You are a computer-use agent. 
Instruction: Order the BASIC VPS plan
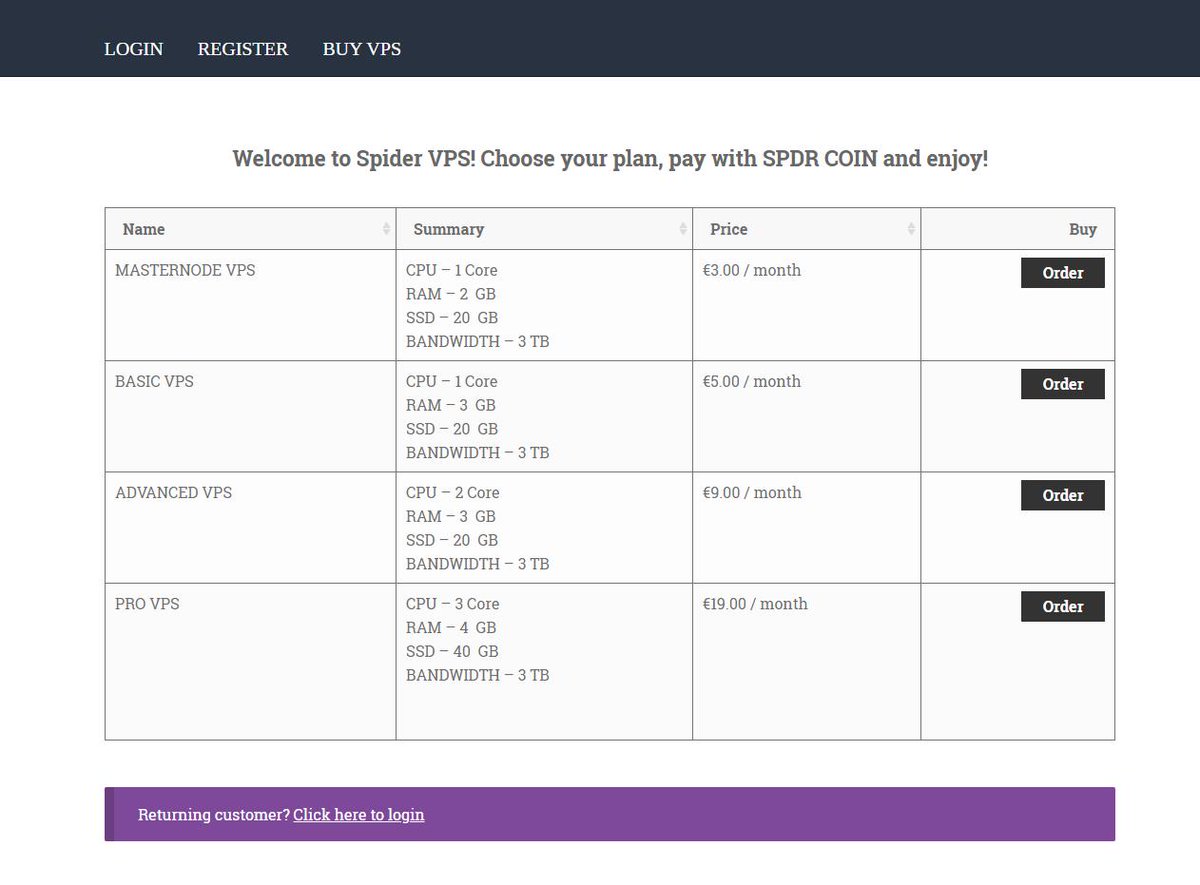point(1062,383)
